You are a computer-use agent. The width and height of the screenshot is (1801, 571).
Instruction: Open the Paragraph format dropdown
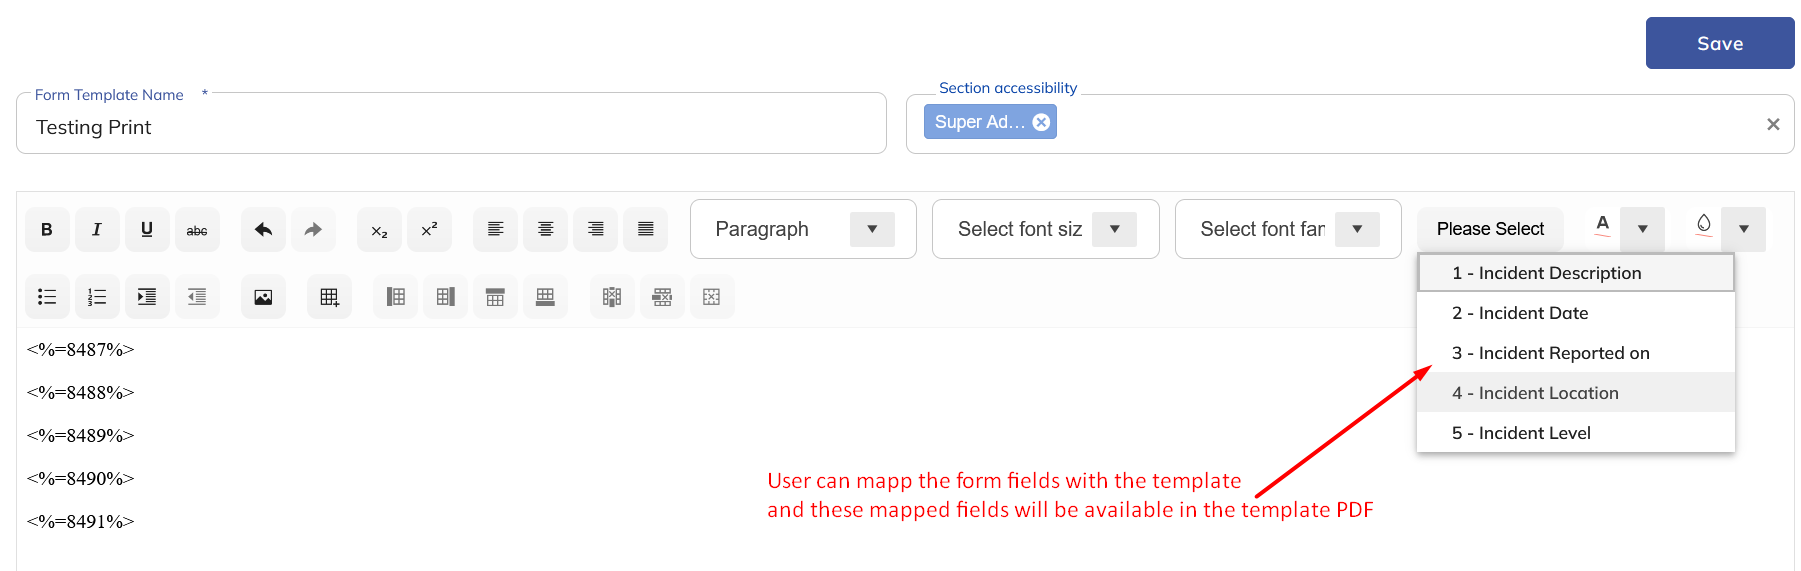pos(871,229)
